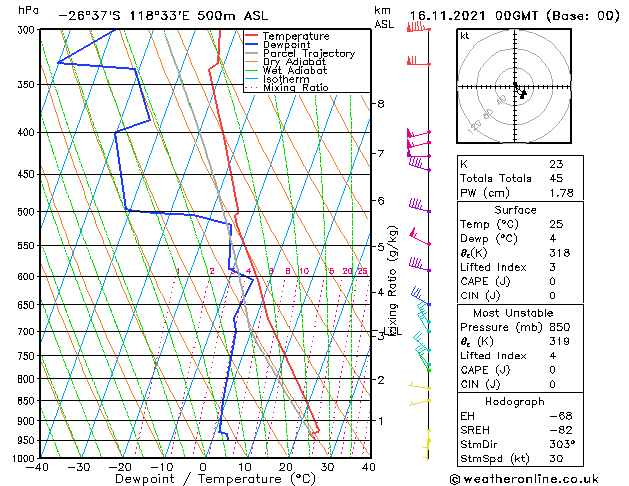Click the "850" pressure axis label on chart
The height and width of the screenshot is (486, 629).
[28, 401]
